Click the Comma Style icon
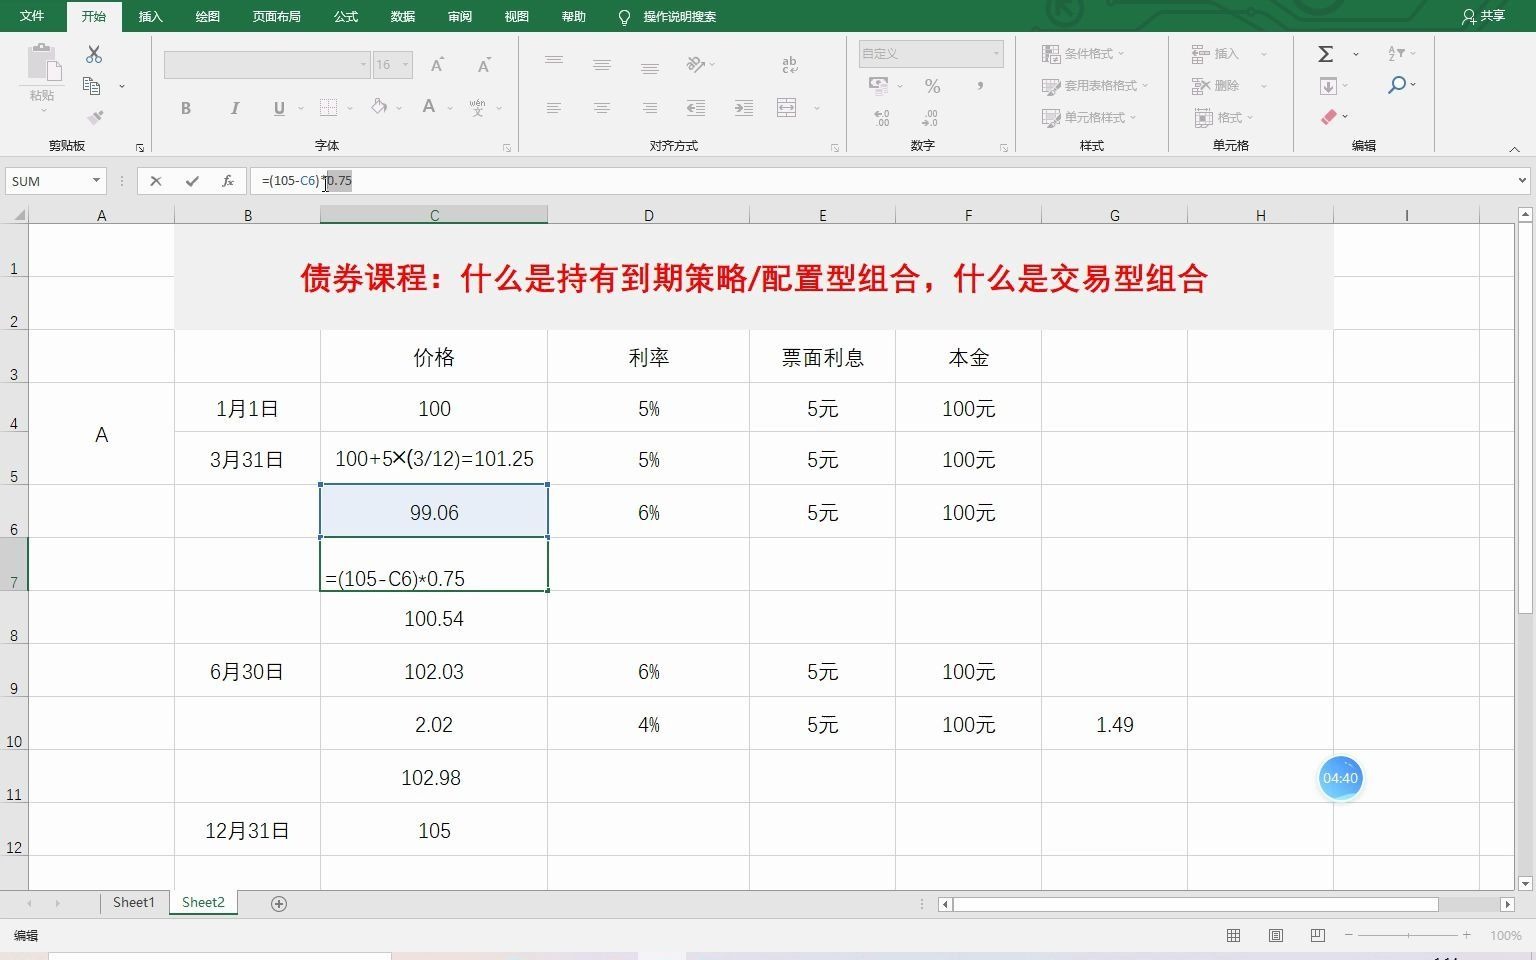This screenshot has width=1536, height=960. tap(980, 86)
